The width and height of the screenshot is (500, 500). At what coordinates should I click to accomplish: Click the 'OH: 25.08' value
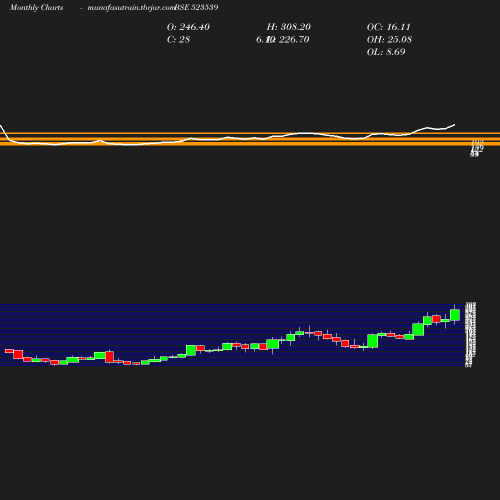tap(389, 40)
